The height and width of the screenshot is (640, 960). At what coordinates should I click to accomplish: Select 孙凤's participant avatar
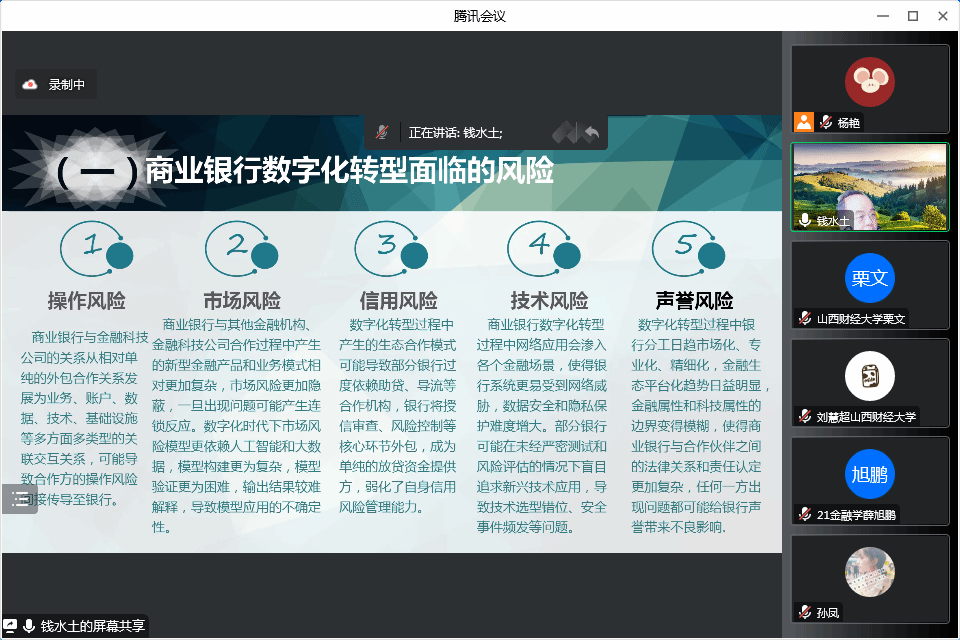[869, 572]
